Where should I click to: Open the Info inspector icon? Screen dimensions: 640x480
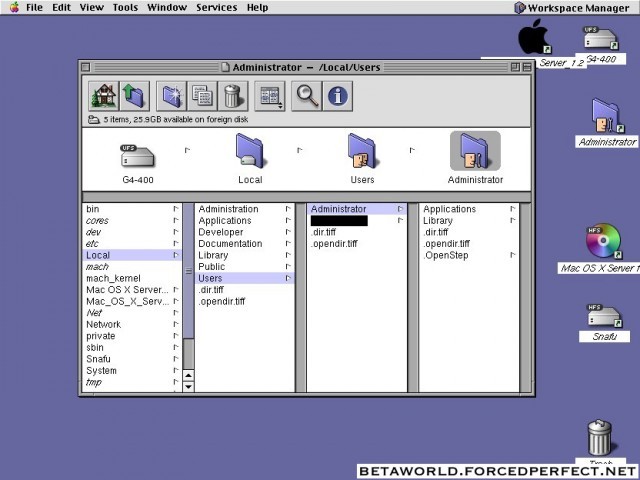338,96
